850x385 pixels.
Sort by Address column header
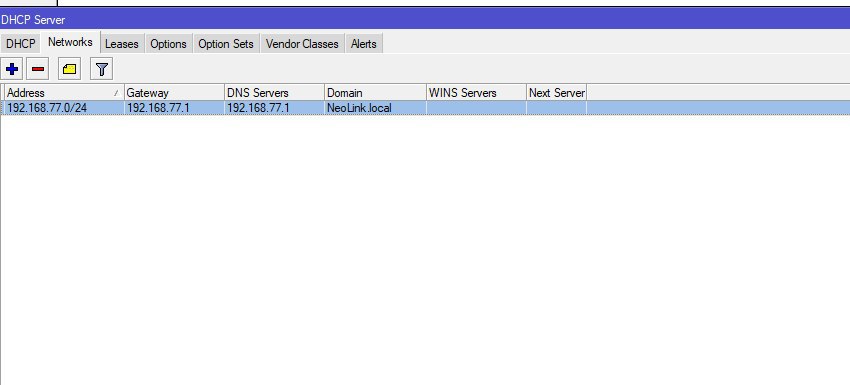tap(64, 93)
